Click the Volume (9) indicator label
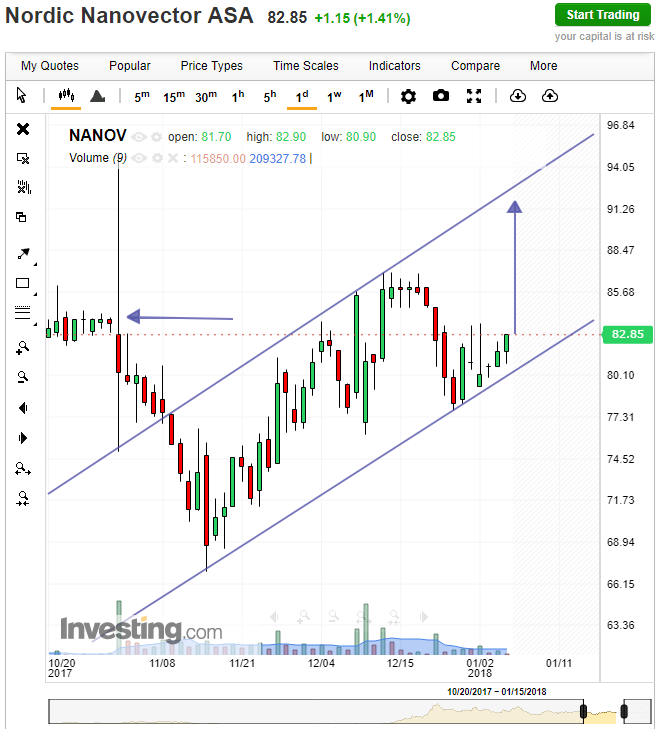The image size is (656, 729). click(x=98, y=158)
